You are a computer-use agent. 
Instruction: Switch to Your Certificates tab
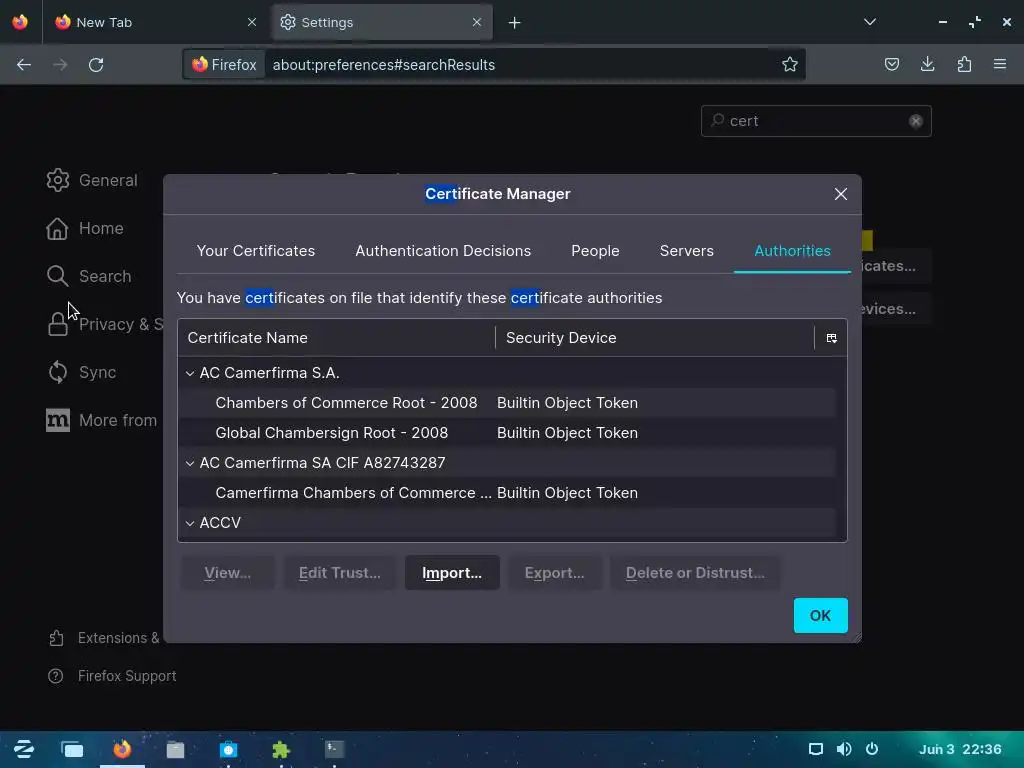tap(256, 251)
